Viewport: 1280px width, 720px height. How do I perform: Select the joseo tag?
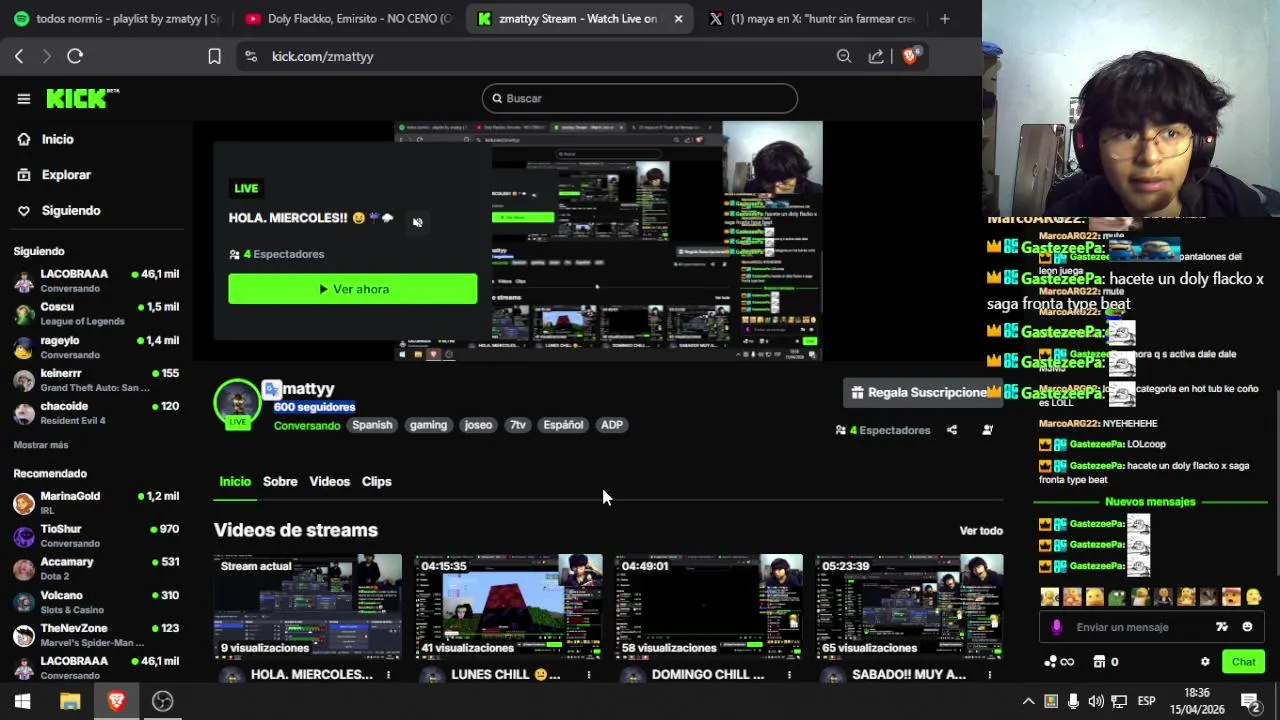(478, 425)
